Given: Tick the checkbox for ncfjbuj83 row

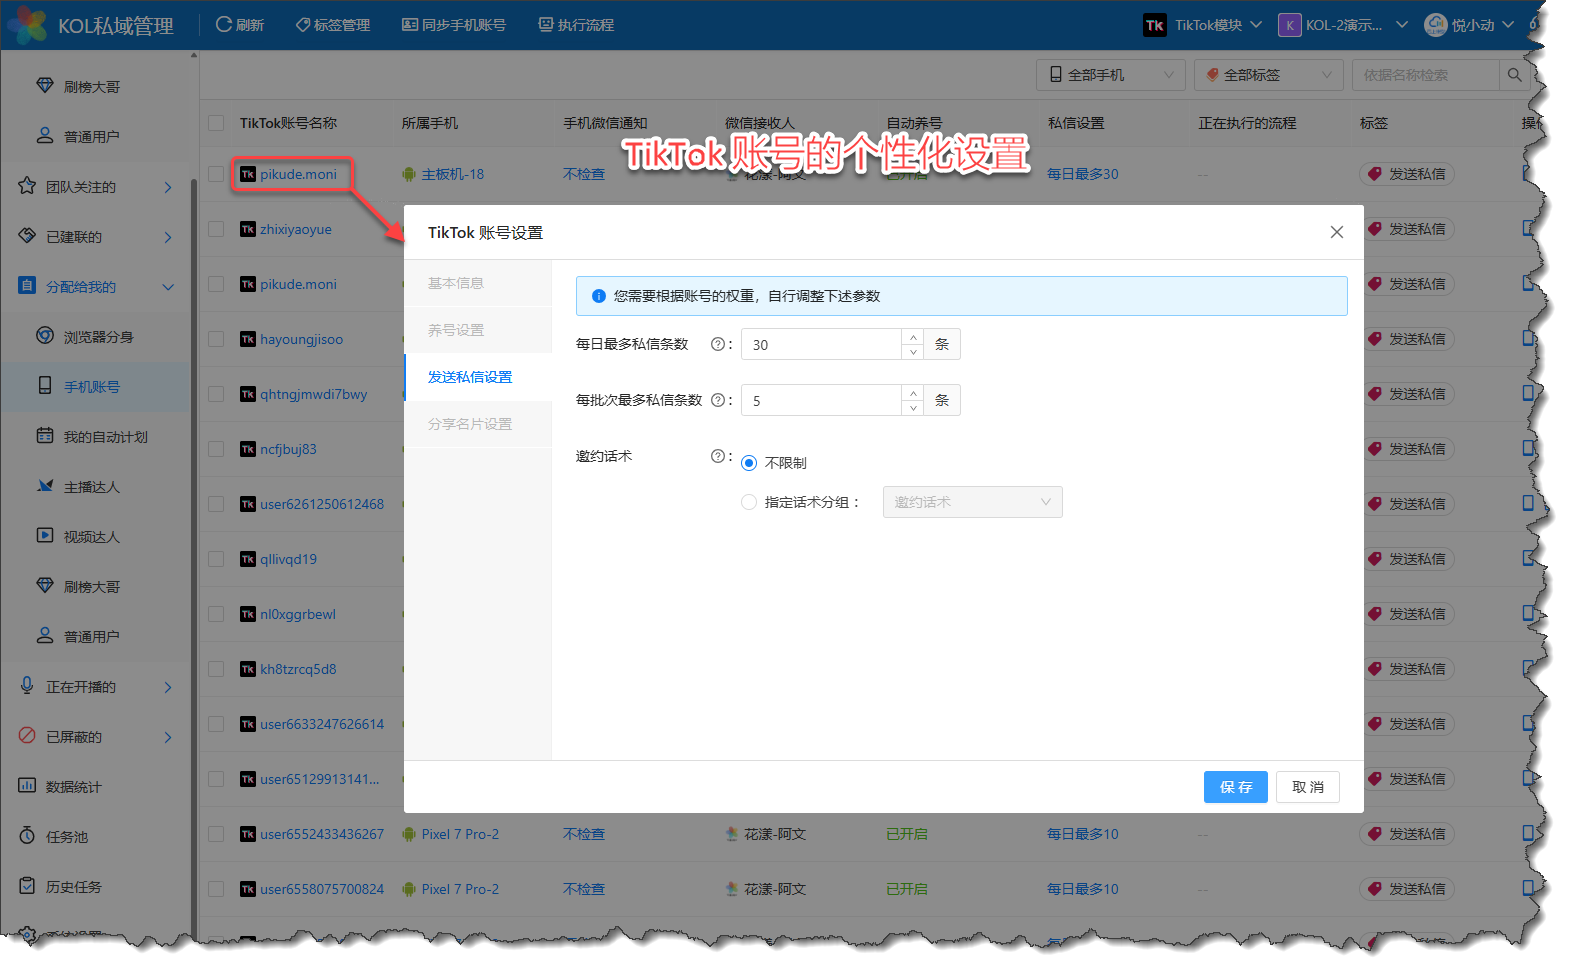Looking at the screenshot, I should pos(216,449).
